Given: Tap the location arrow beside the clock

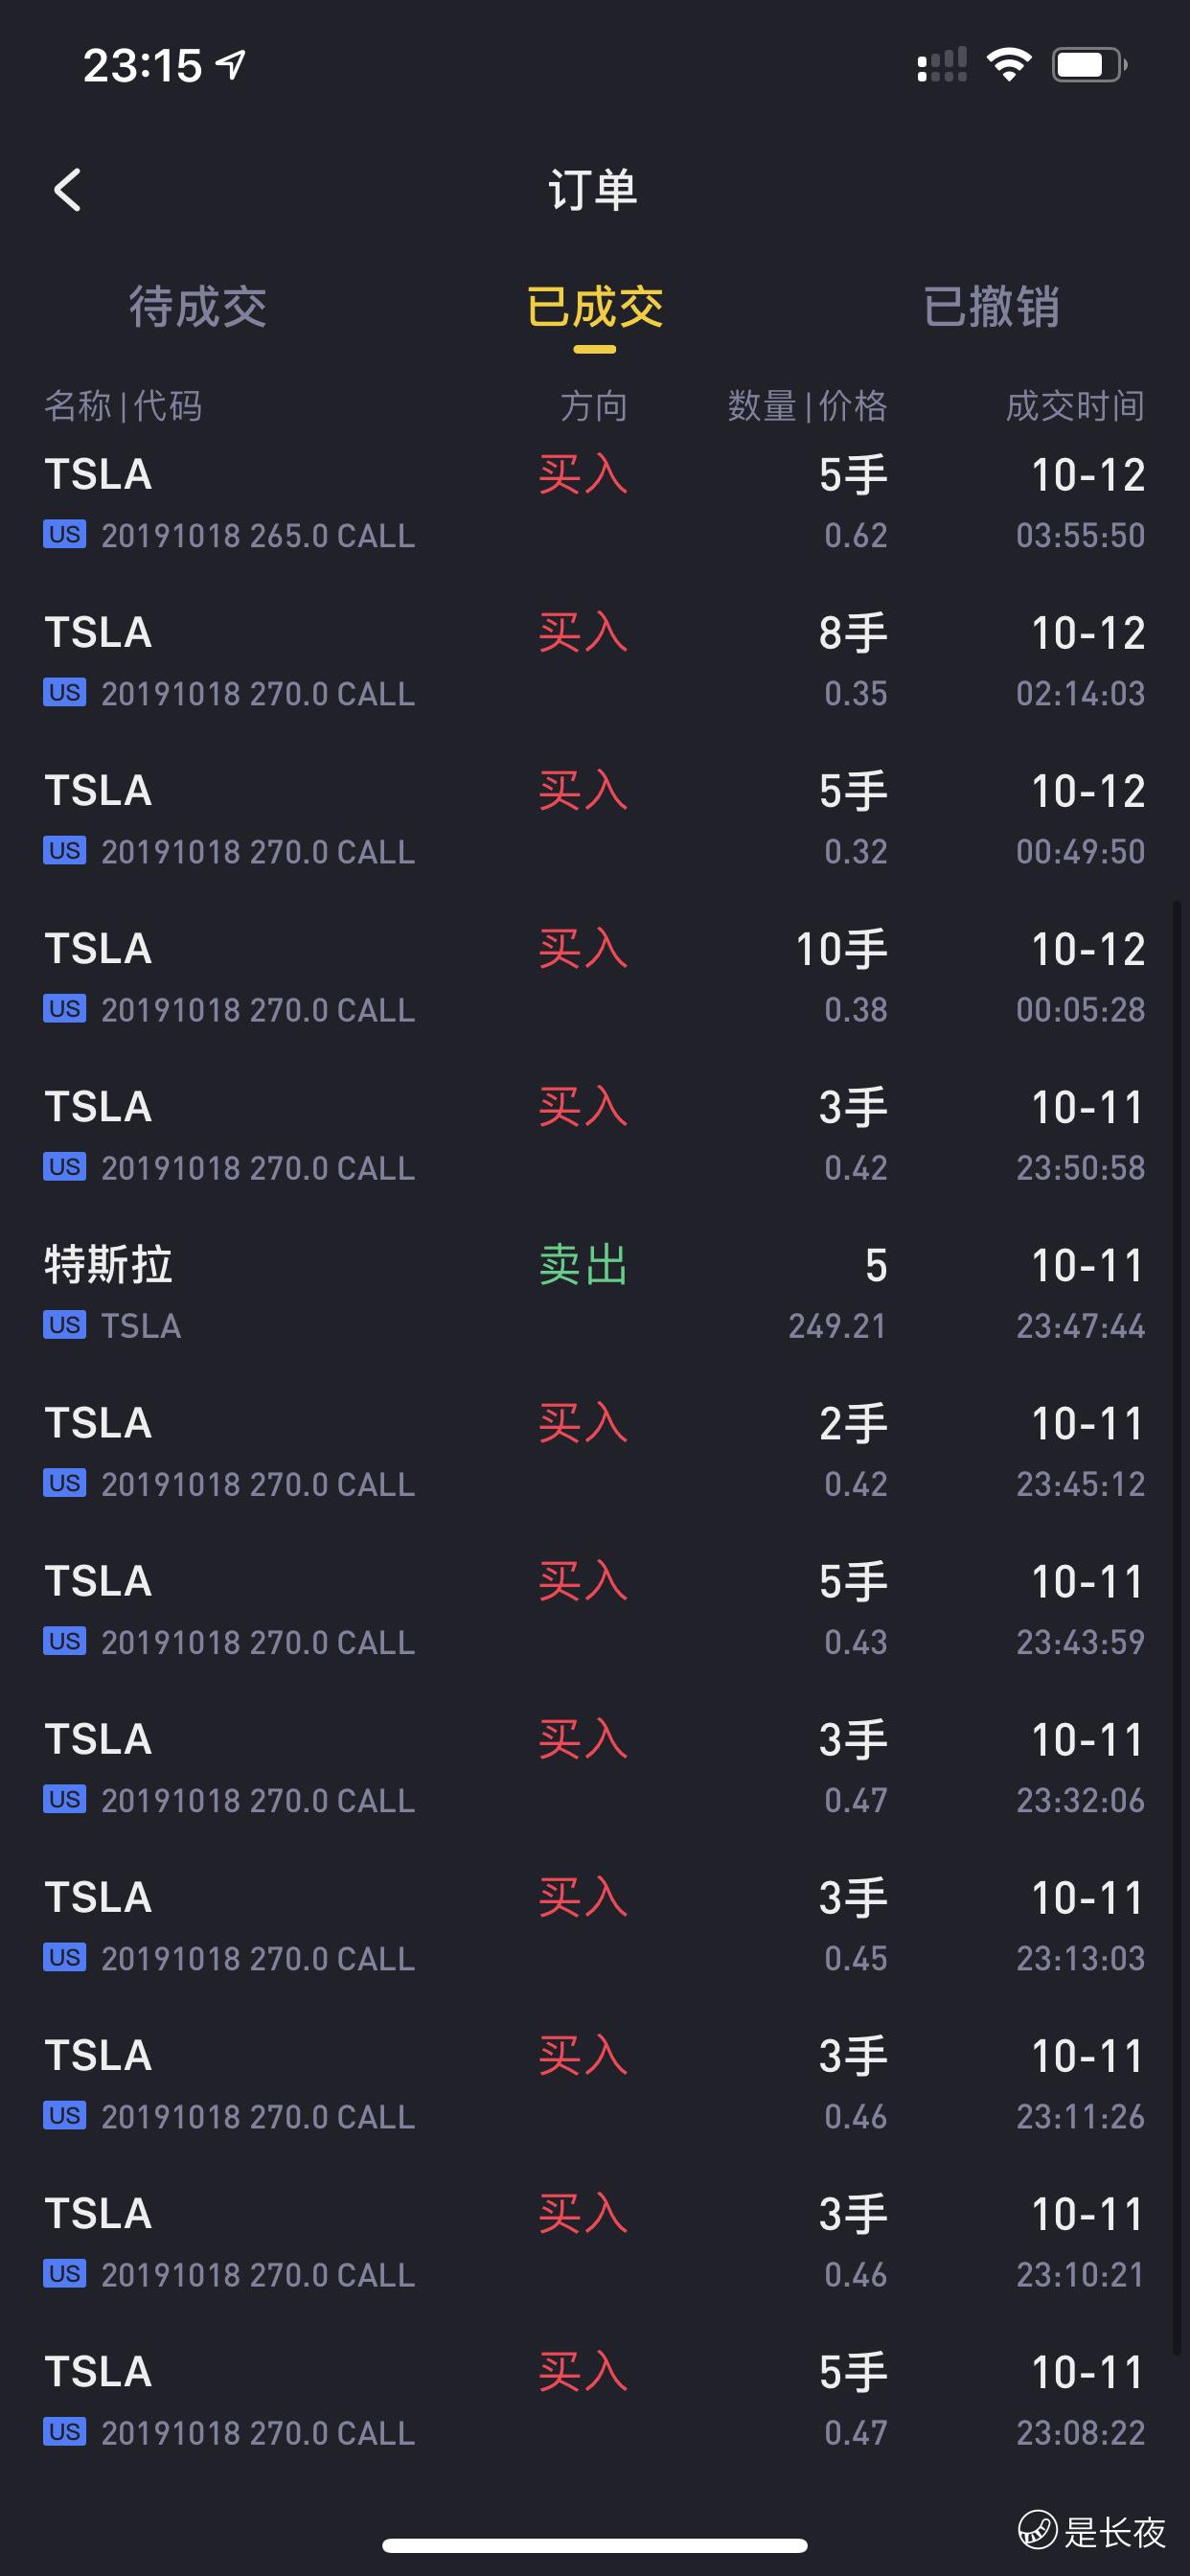Looking at the screenshot, I should click(x=232, y=65).
